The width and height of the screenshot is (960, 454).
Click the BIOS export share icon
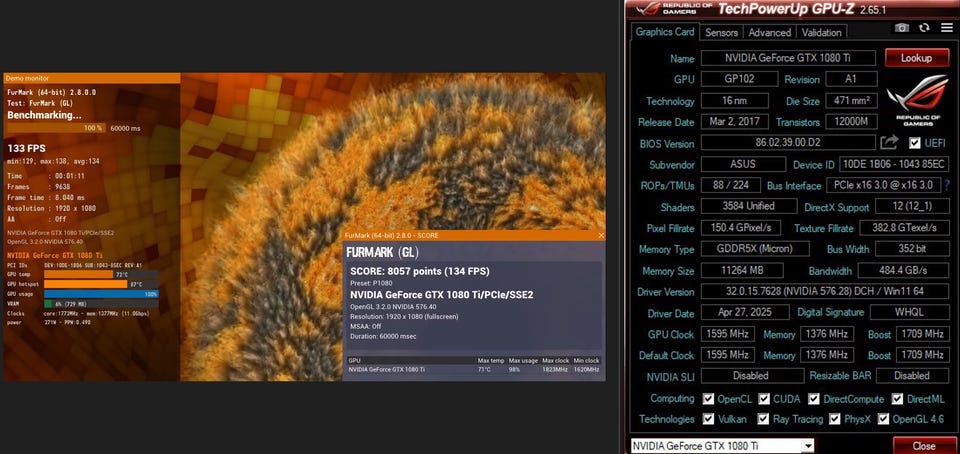pyautogui.click(x=888, y=143)
